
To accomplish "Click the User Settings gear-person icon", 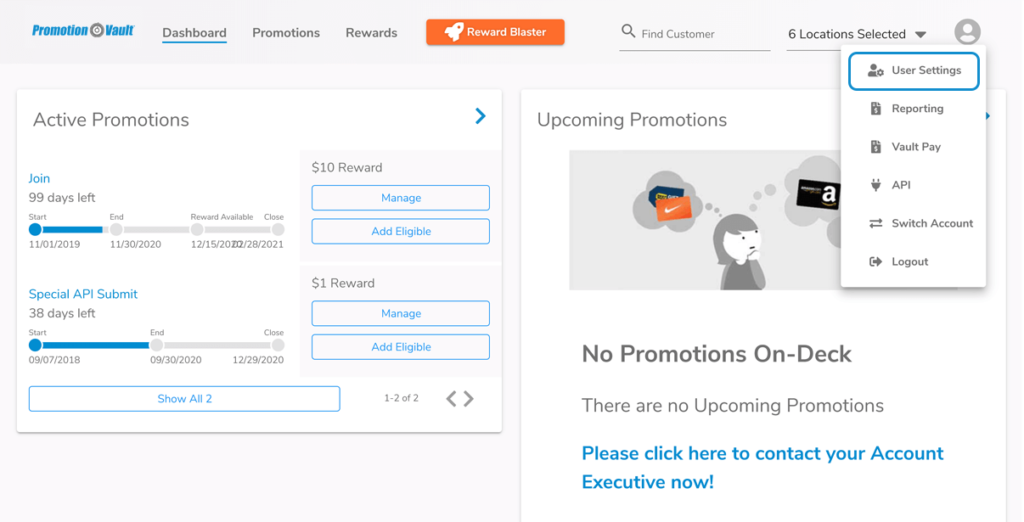I will tap(876, 71).
